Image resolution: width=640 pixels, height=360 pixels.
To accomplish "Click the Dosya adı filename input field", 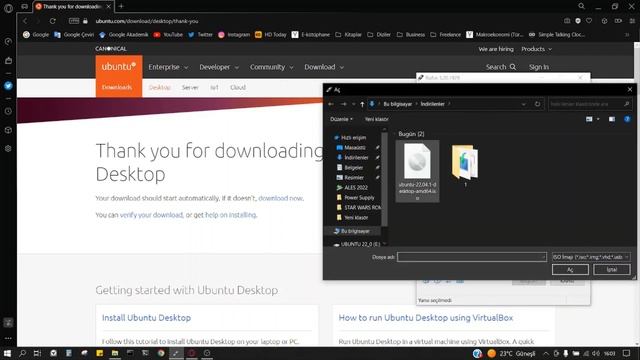I will click(x=471, y=257).
